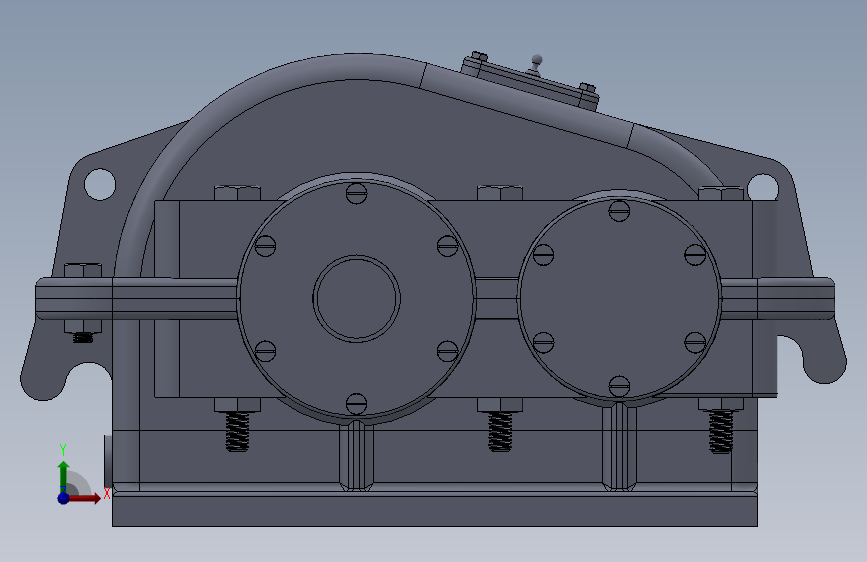The height and width of the screenshot is (562, 867).
Task: Select the left lifting eye hole on the housing
Action: tap(100, 184)
